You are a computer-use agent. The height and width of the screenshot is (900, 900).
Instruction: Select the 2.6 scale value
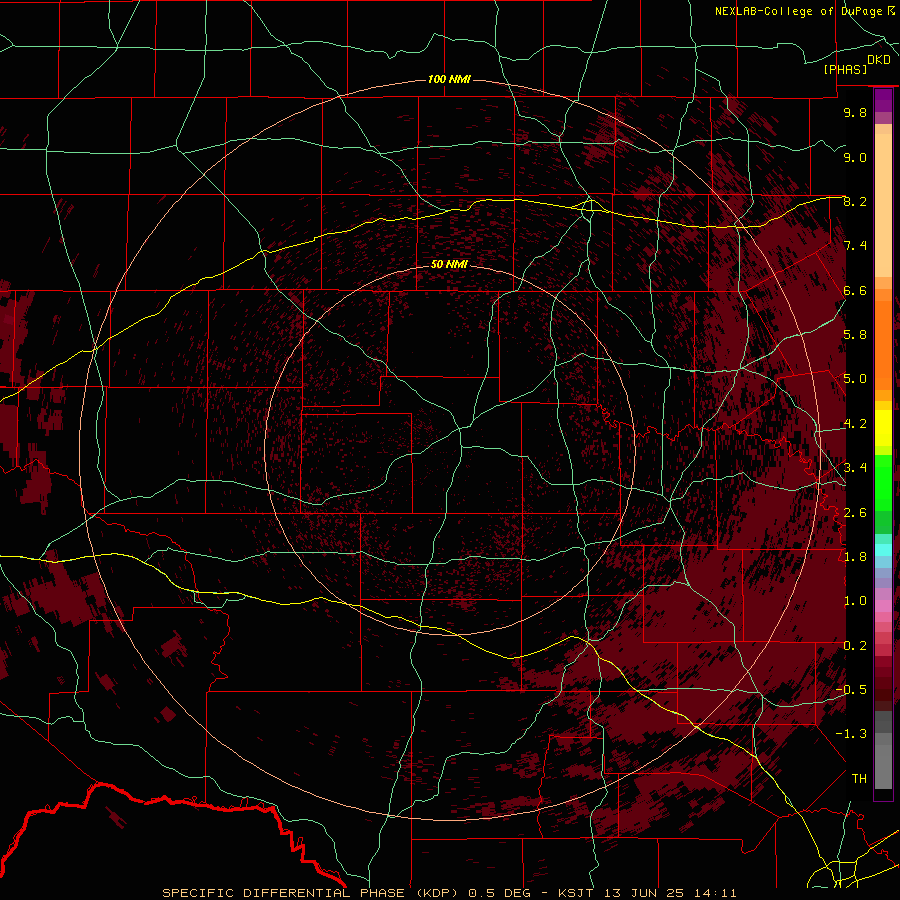tap(855, 513)
